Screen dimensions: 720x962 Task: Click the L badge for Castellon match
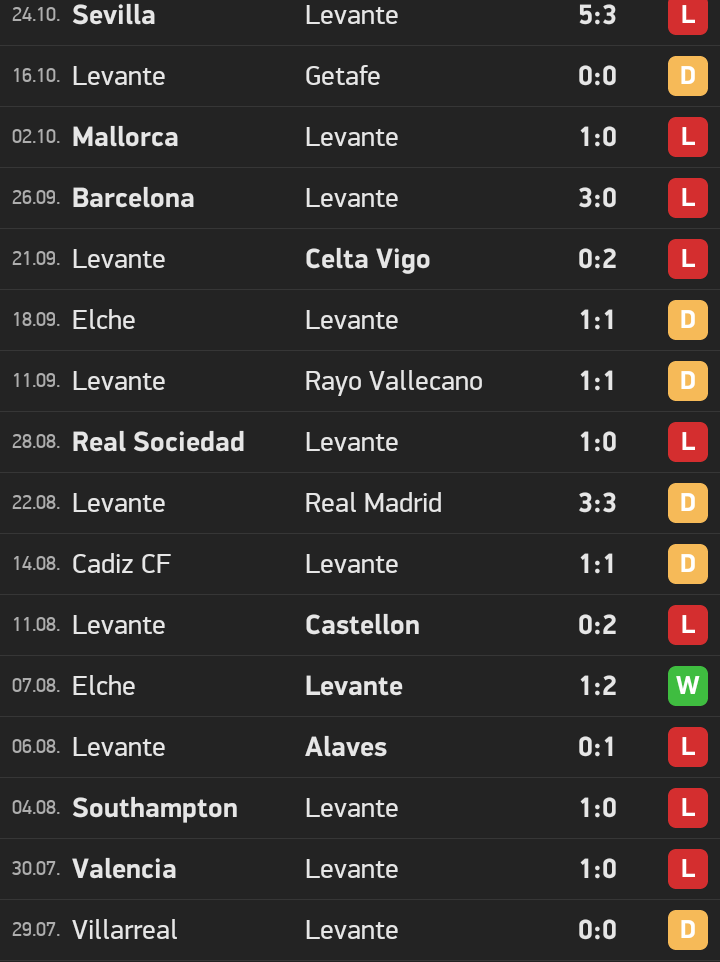[687, 625]
